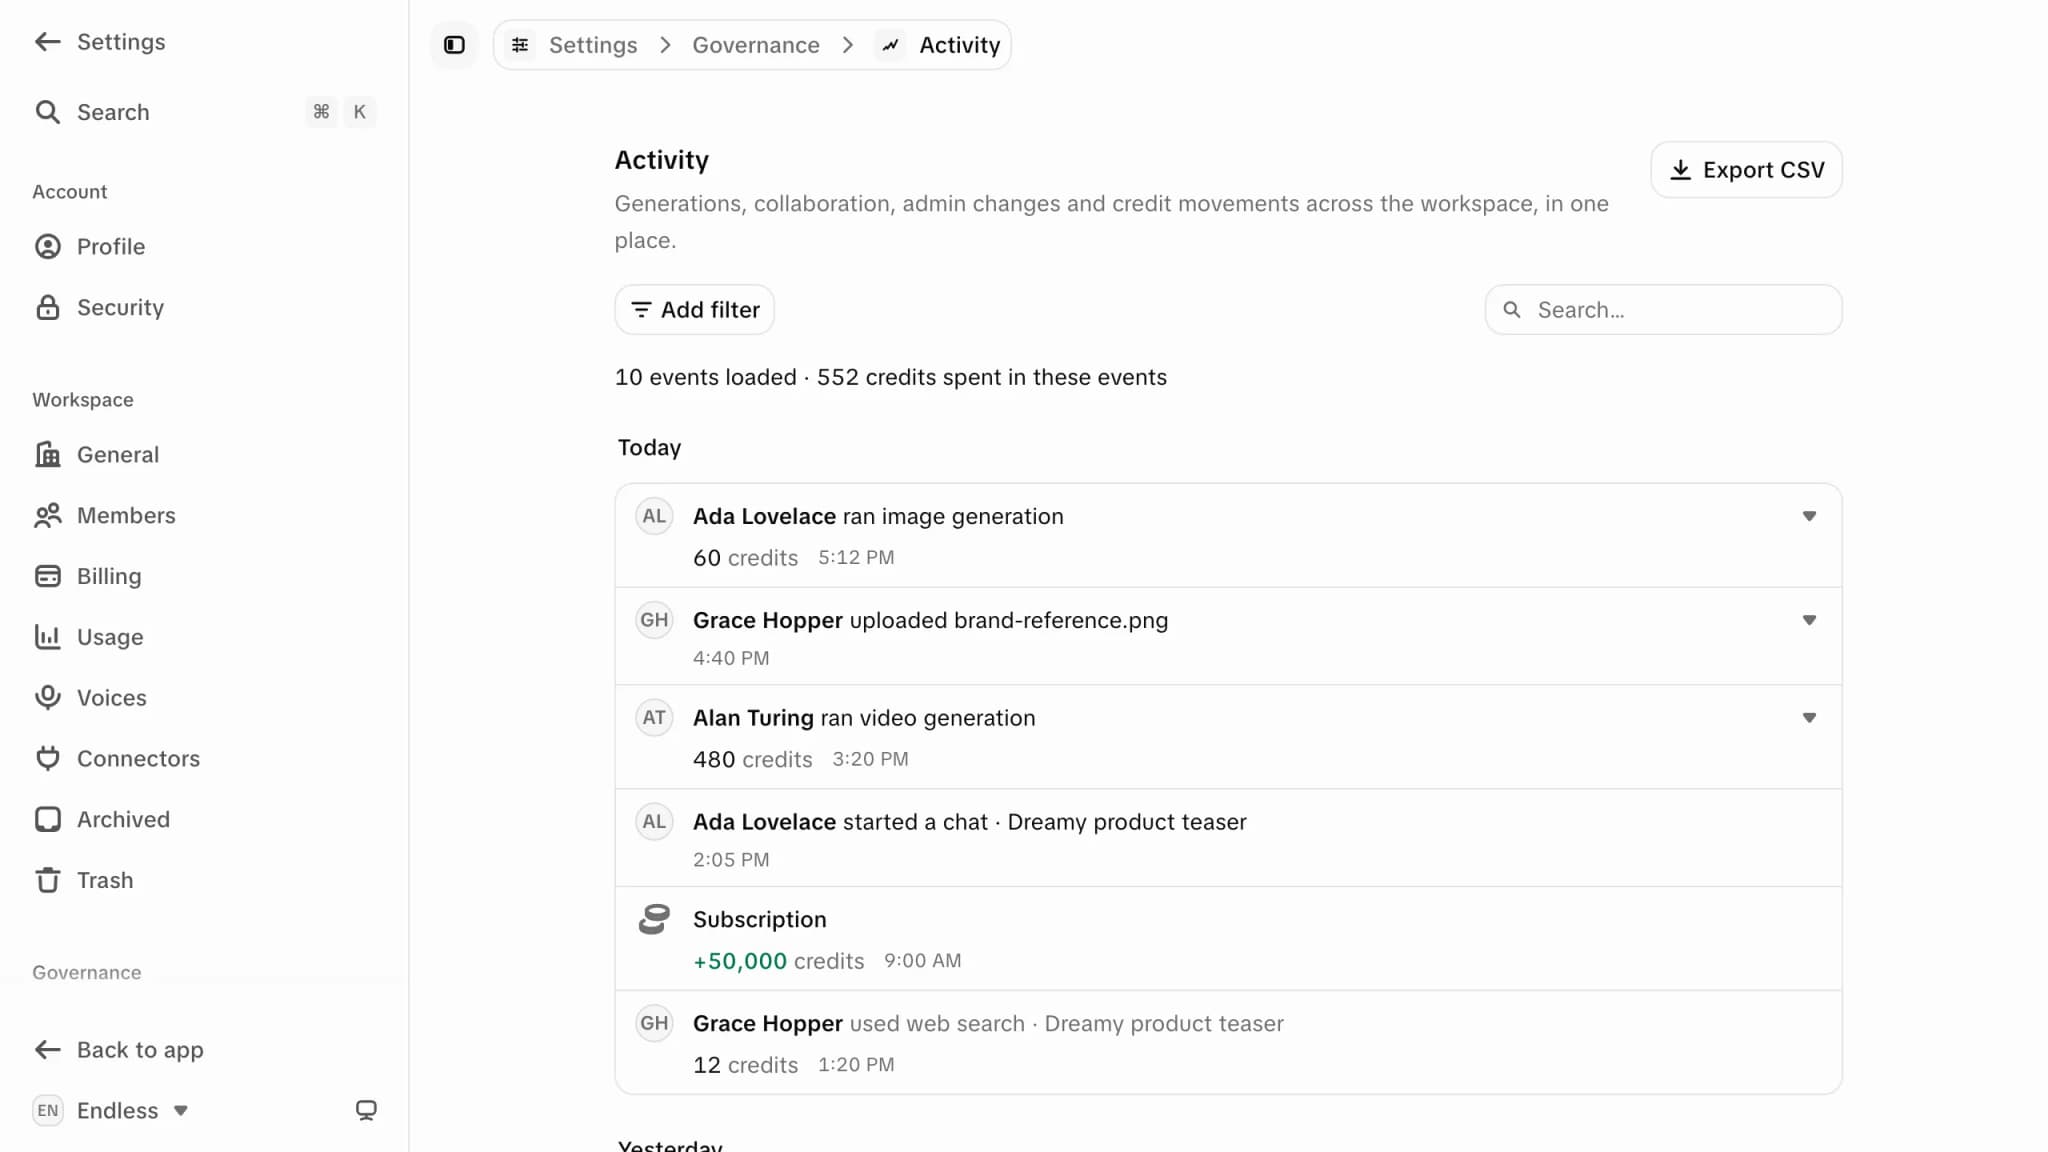
Task: Select Settings in the breadcrumb
Action: pos(593,45)
